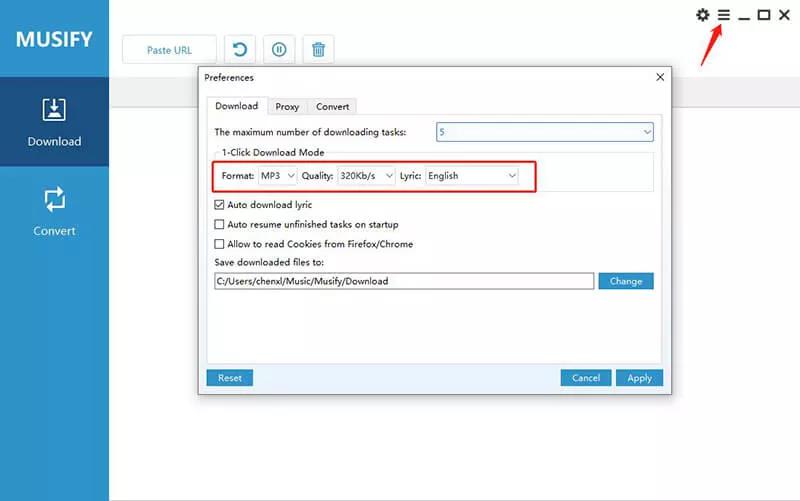
Task: Maximize the Musify window
Action: pyautogui.click(x=764, y=15)
